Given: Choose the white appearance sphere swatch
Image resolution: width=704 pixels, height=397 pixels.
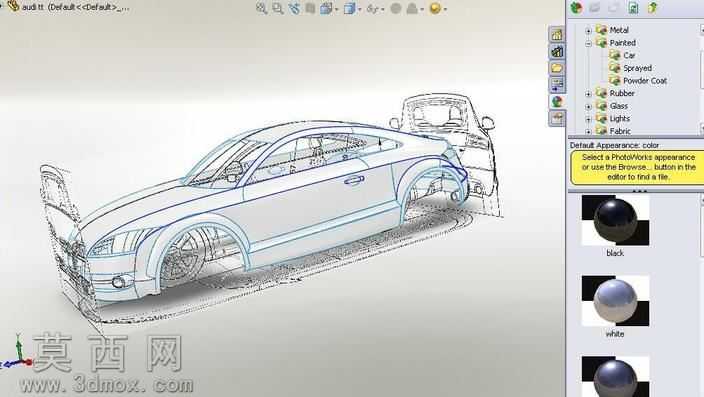Looking at the screenshot, I should pyautogui.click(x=616, y=301).
